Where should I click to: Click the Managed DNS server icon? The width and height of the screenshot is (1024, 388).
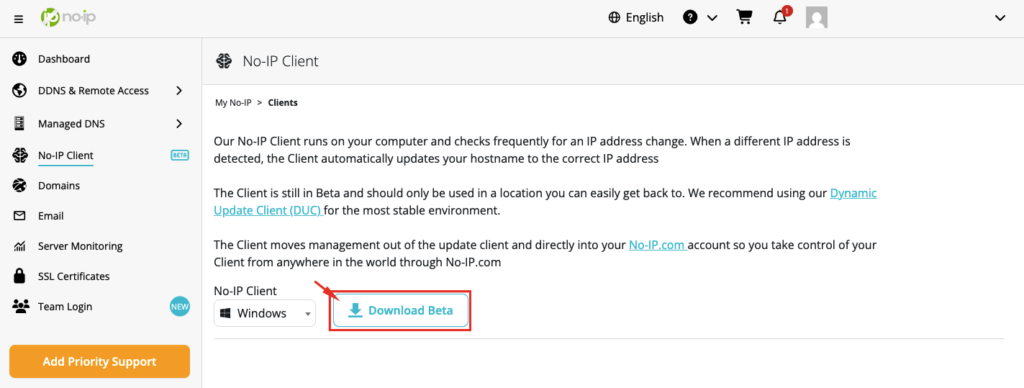pos(20,123)
